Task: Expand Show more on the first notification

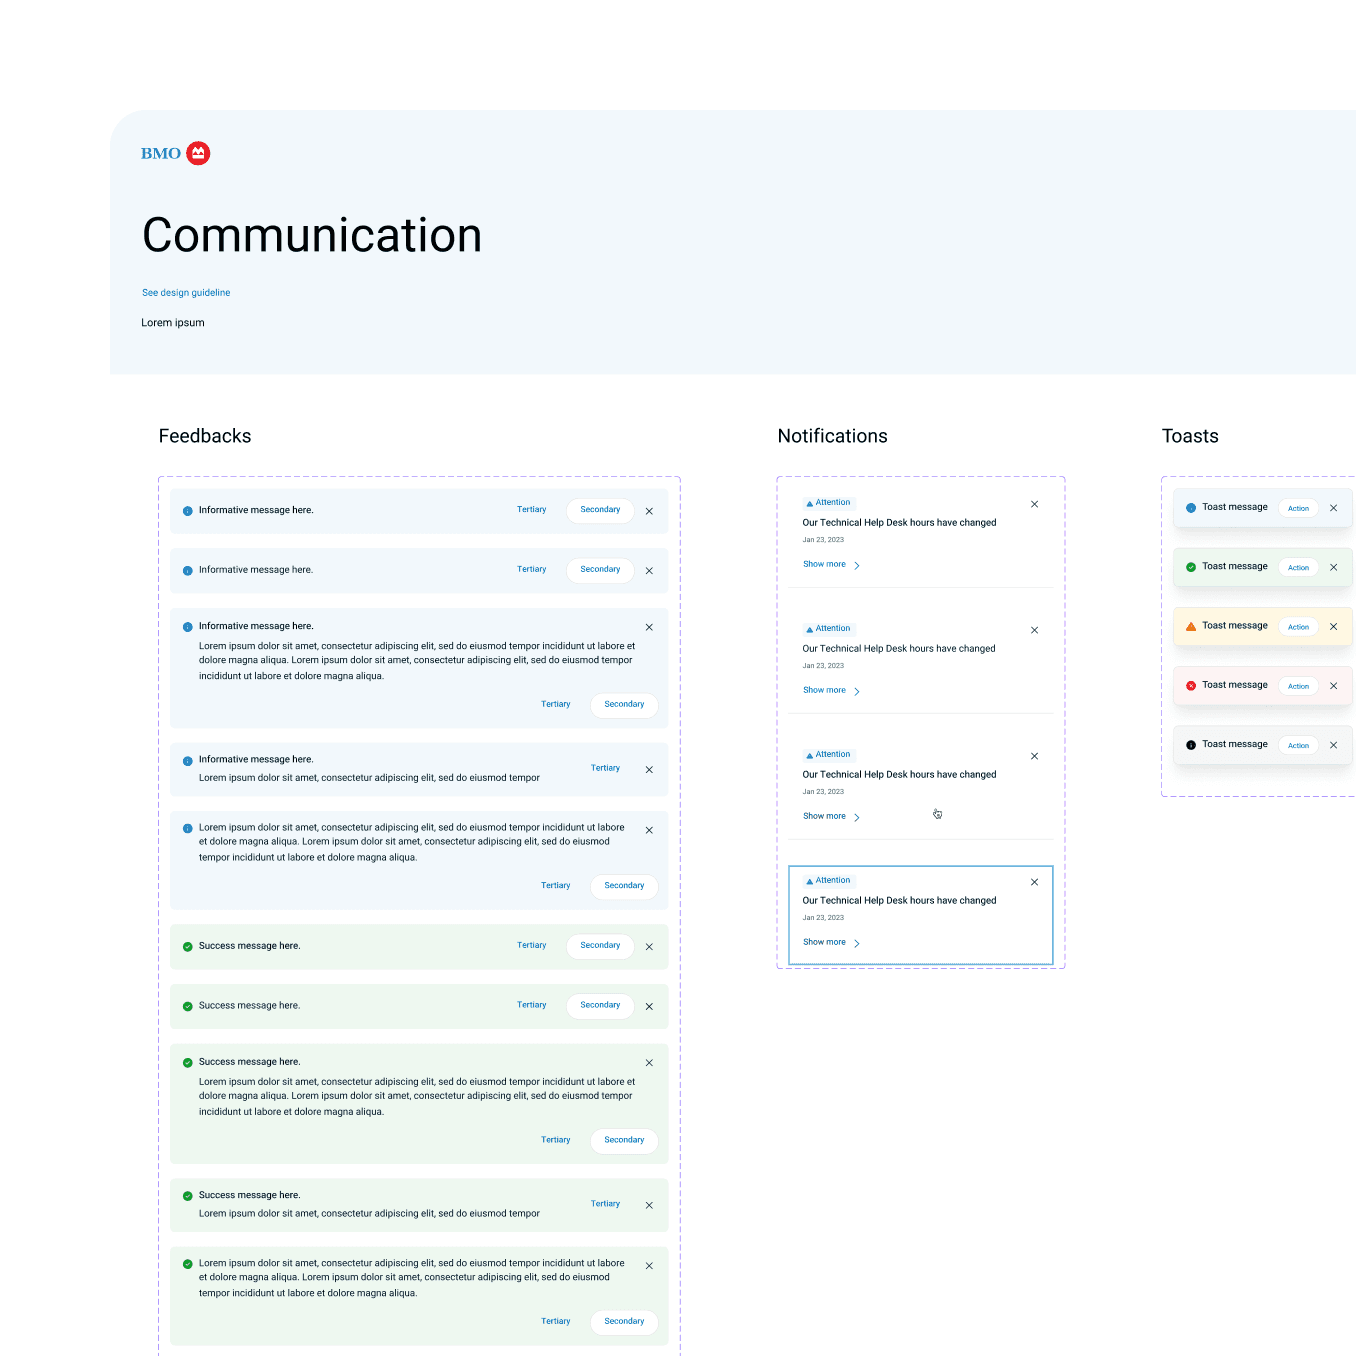Action: [x=824, y=564]
